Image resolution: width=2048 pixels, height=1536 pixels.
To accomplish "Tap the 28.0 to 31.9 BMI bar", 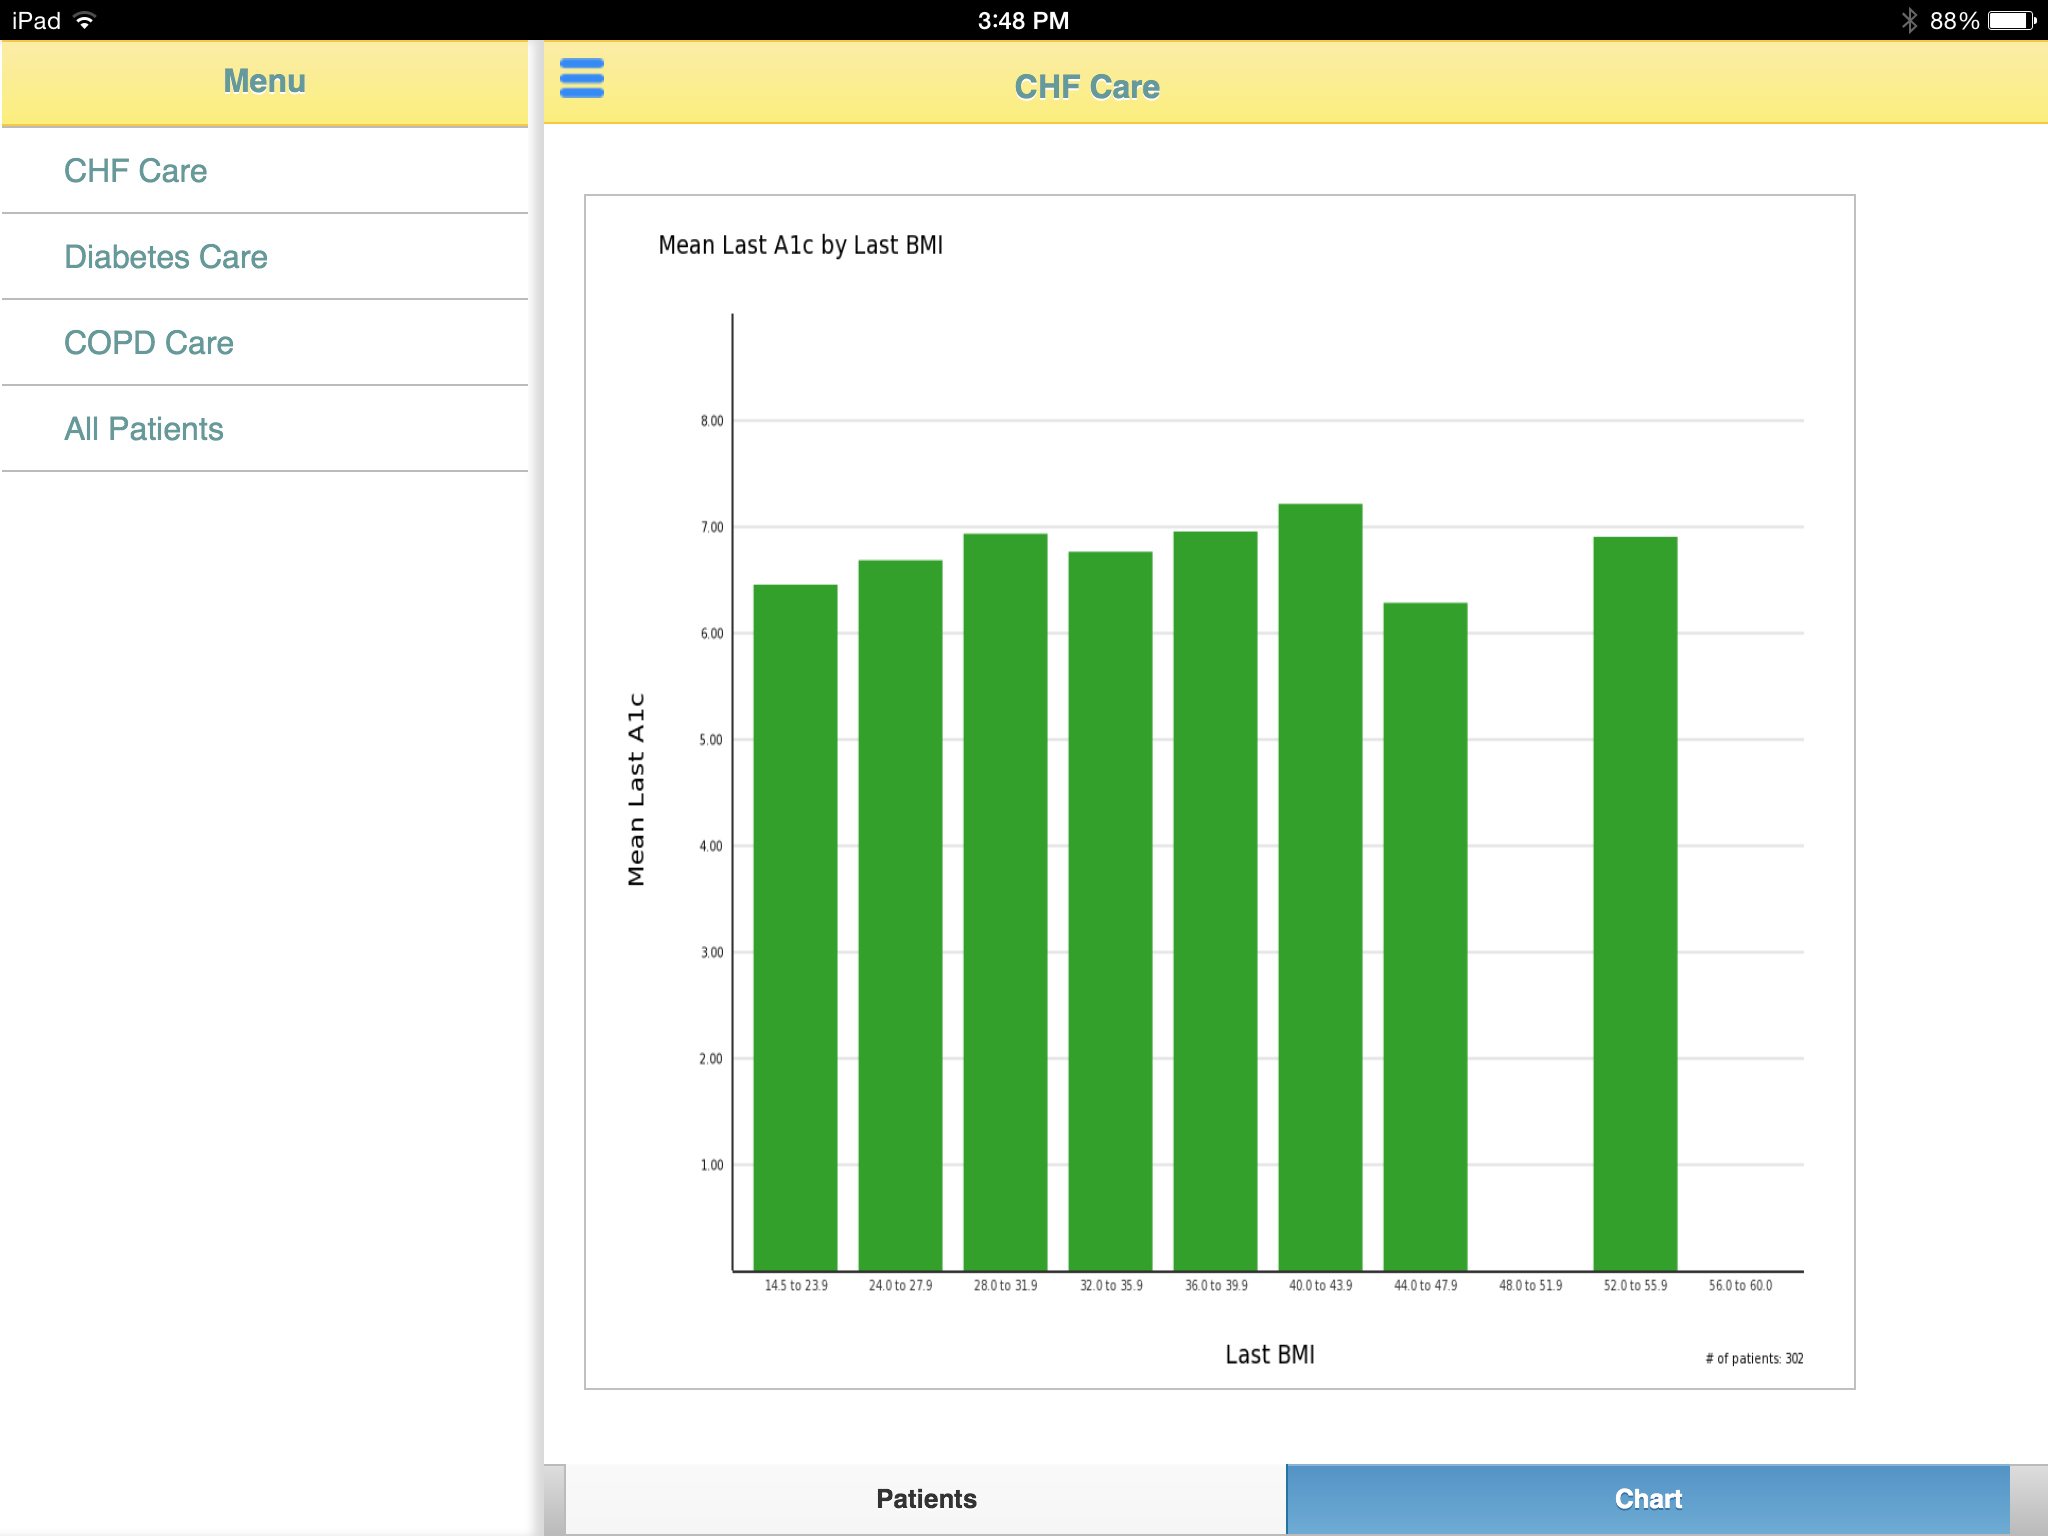I will (x=1005, y=902).
